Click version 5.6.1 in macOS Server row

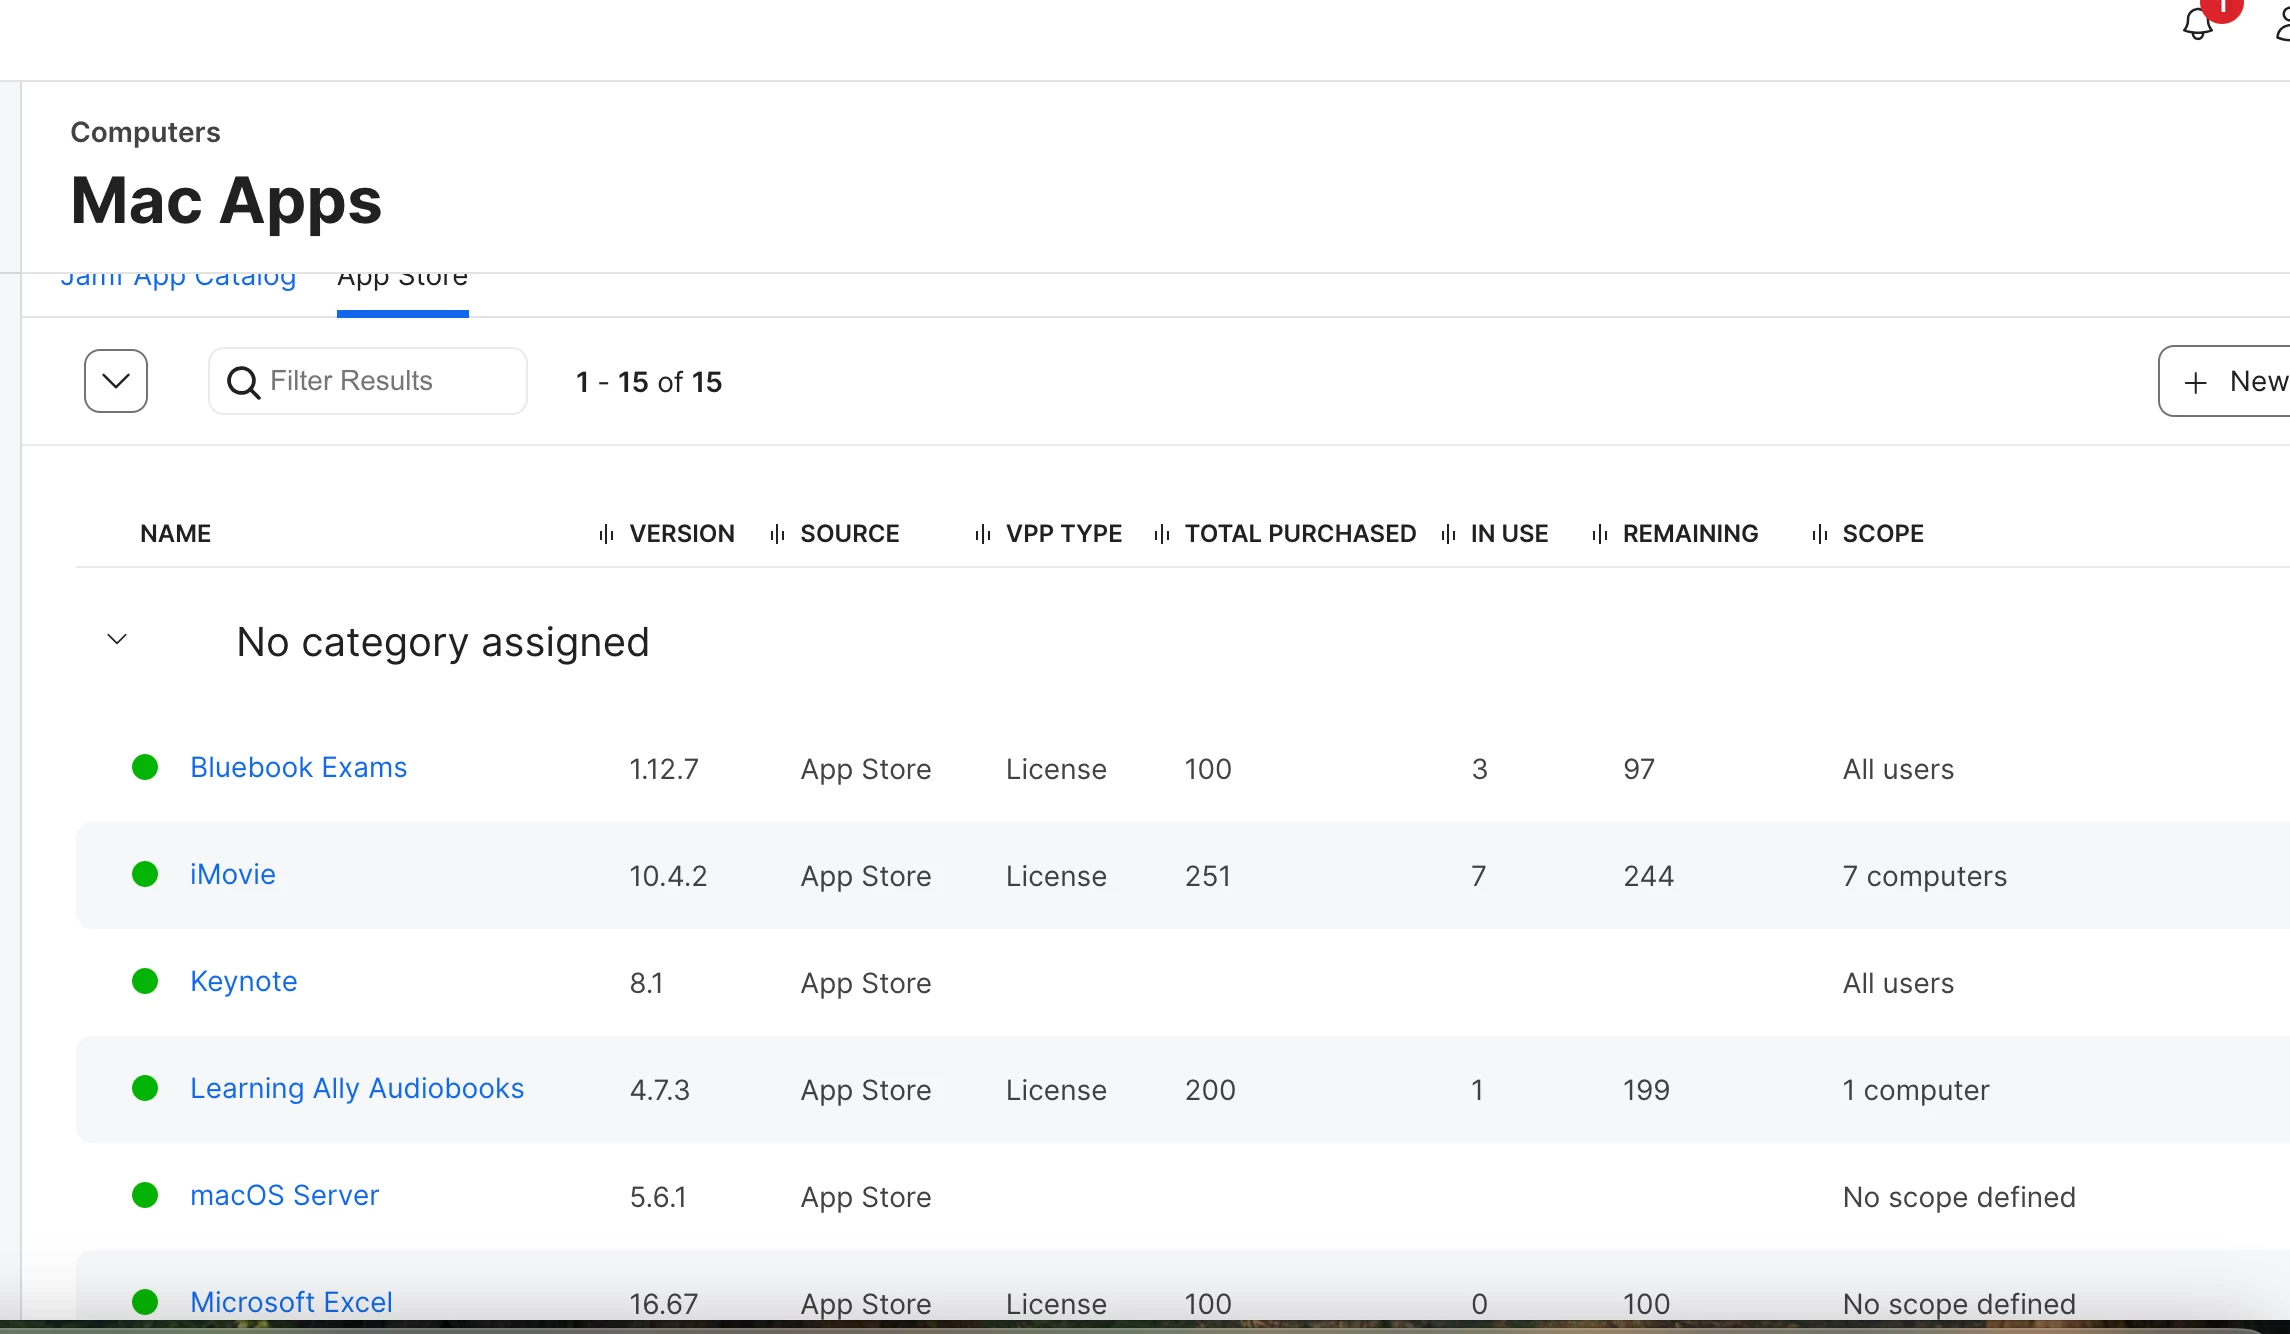click(658, 1197)
